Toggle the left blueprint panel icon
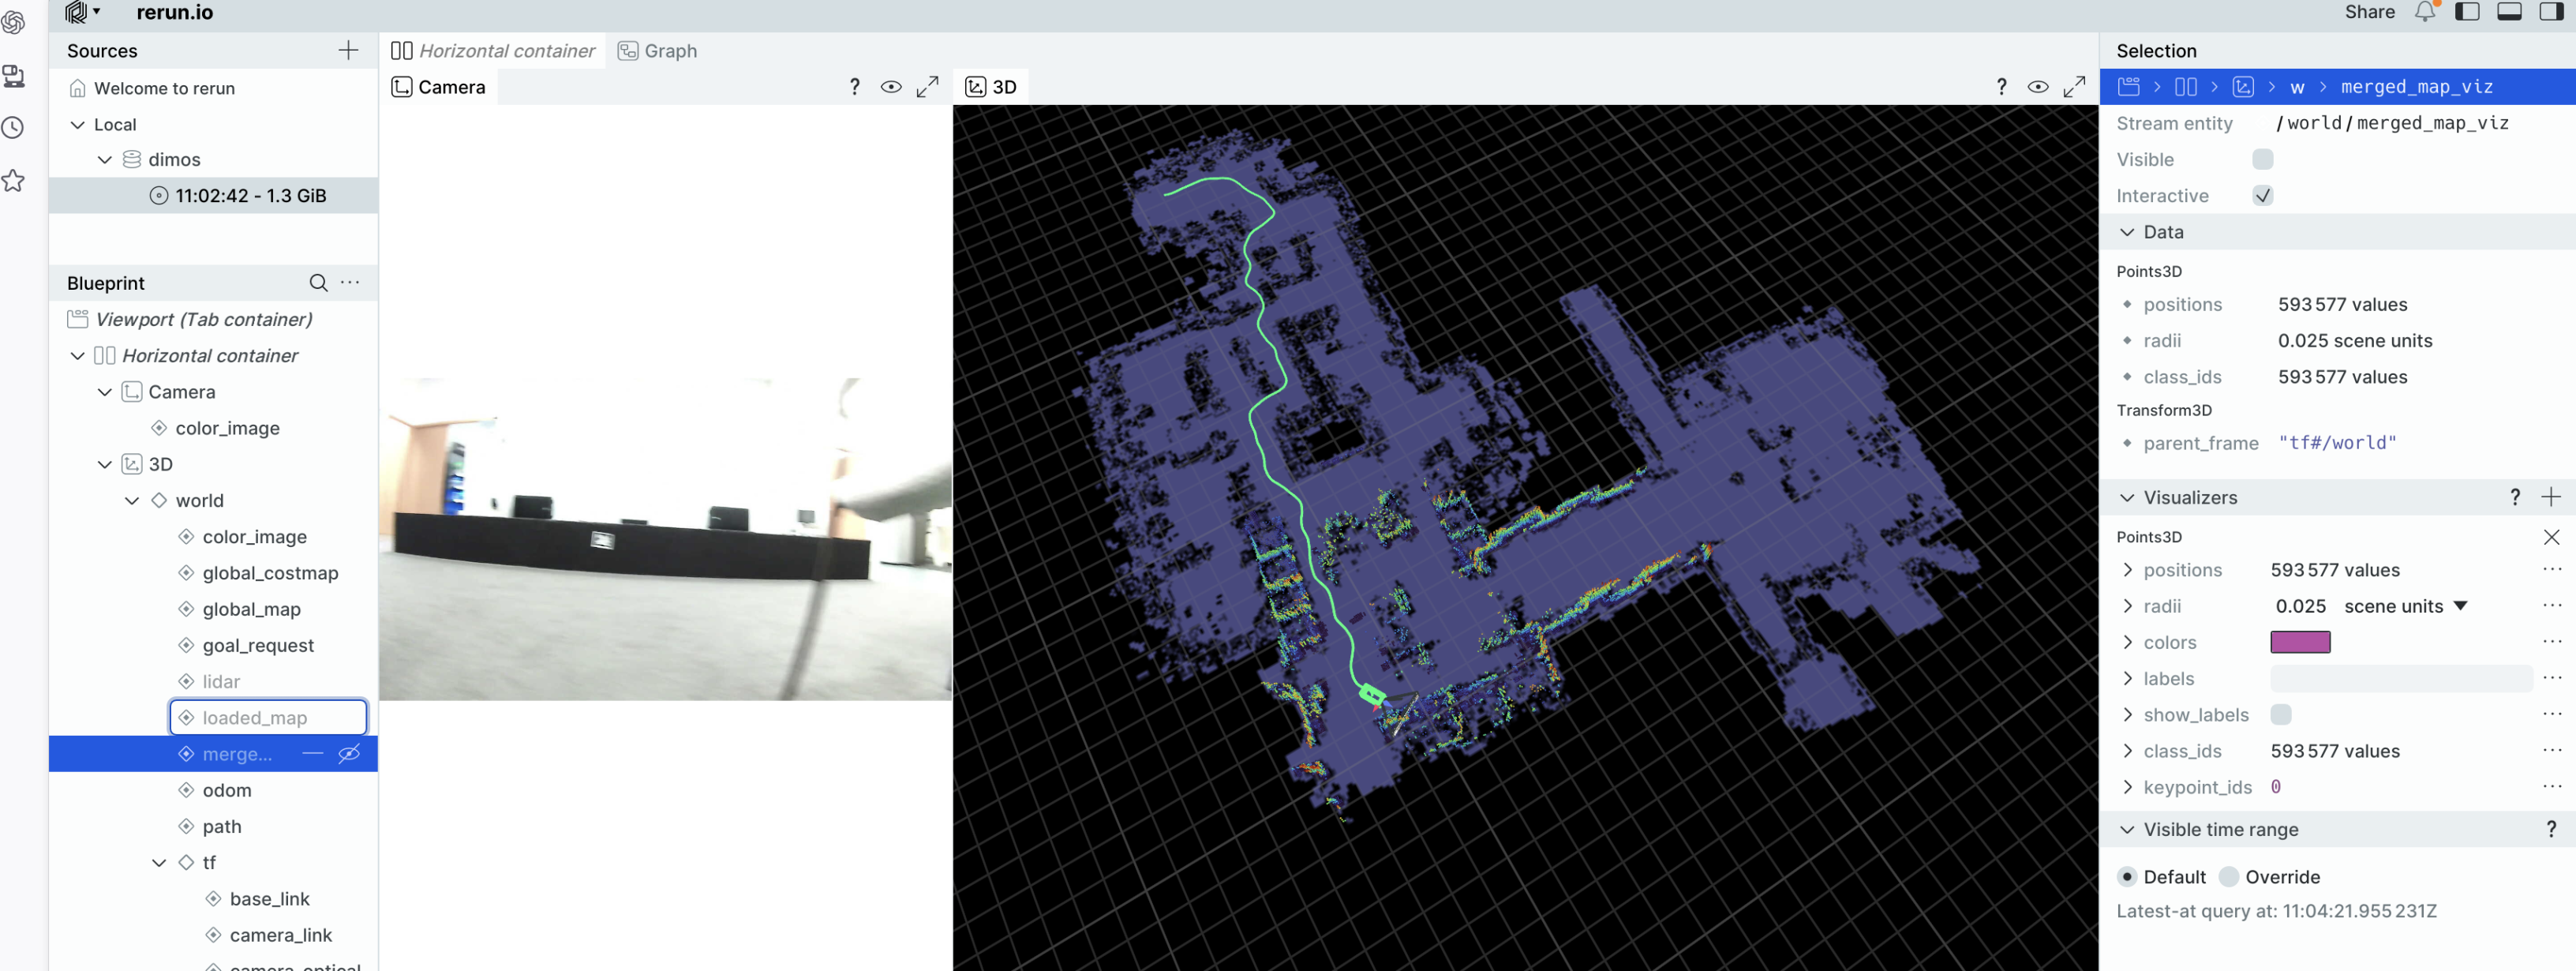 [2467, 12]
